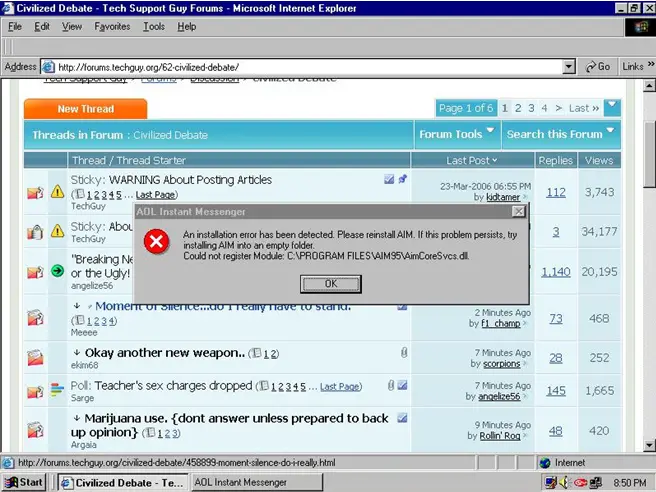
Task: Open Okay another new weapon thread
Action: (164, 353)
